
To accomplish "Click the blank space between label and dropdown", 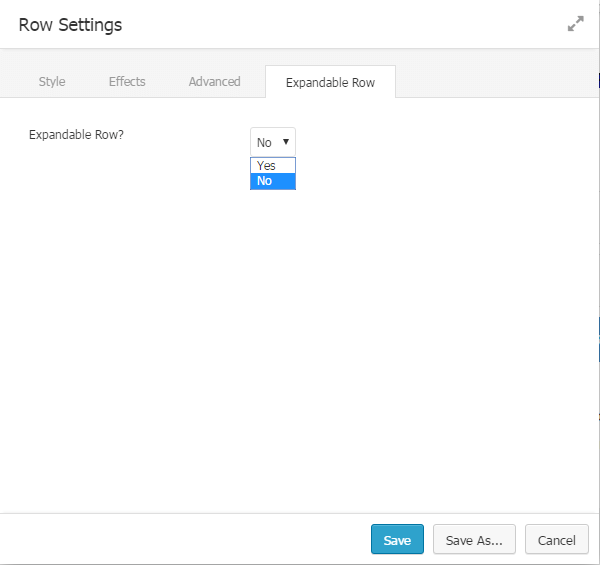I will [190, 135].
